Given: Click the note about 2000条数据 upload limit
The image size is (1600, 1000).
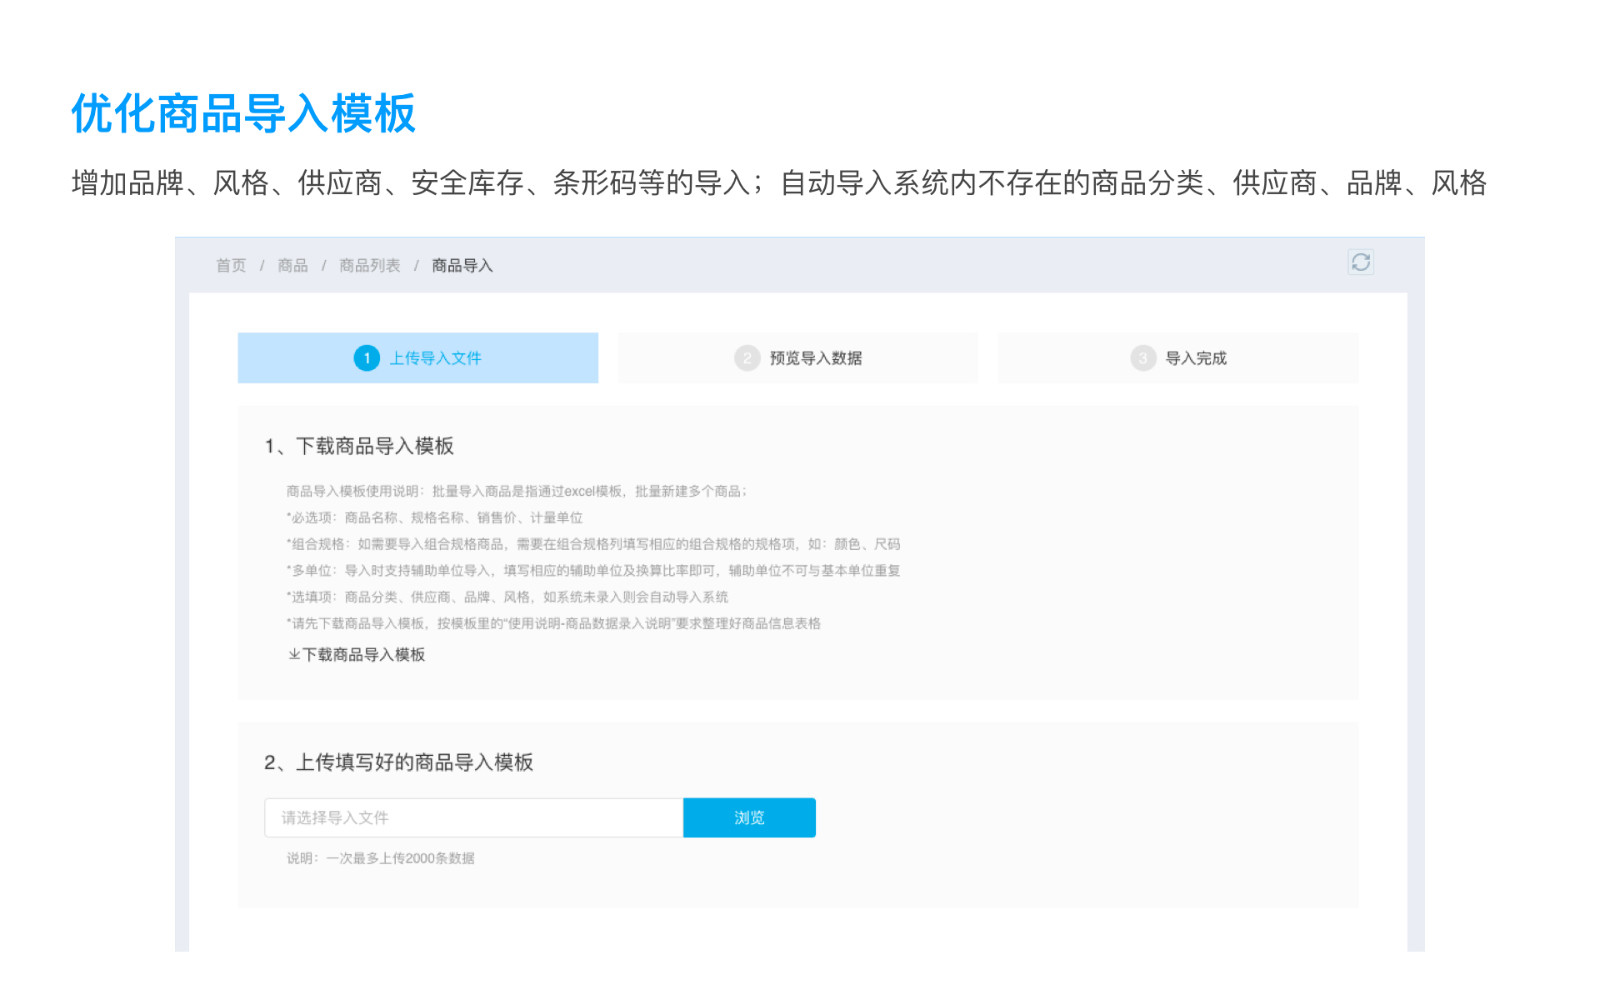Looking at the screenshot, I should click(381, 858).
